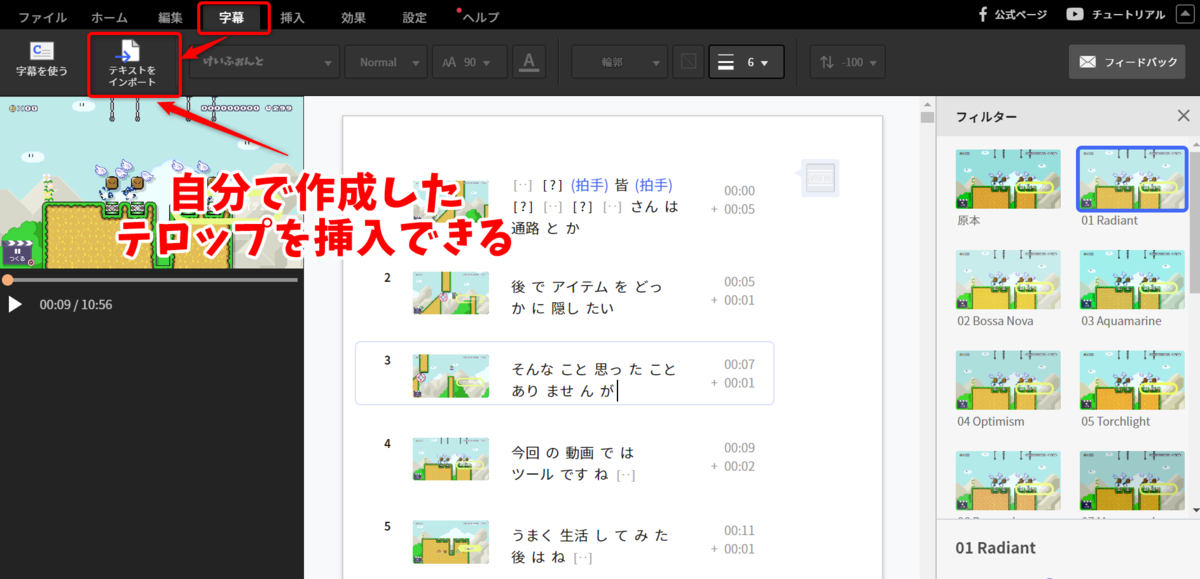Play the video preview
Viewport: 1200px width, 579px height.
[15, 304]
